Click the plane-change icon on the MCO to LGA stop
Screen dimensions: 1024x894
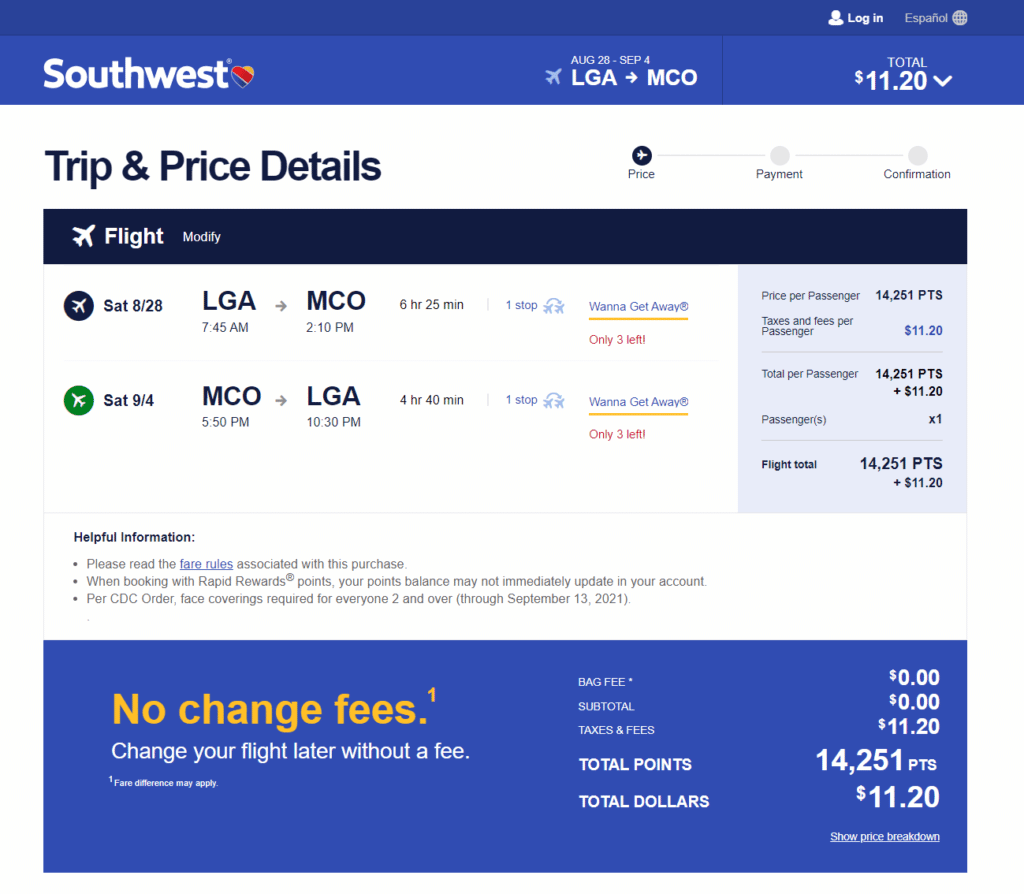coord(554,400)
